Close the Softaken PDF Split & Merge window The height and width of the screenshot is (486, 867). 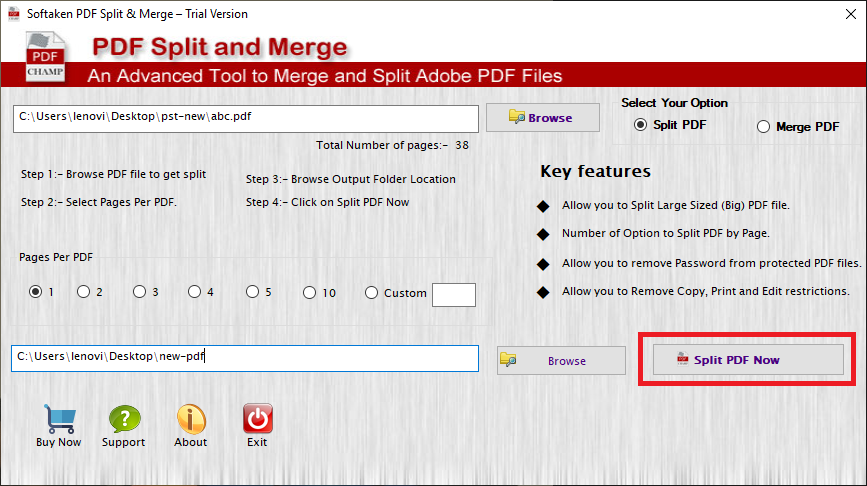click(x=851, y=14)
